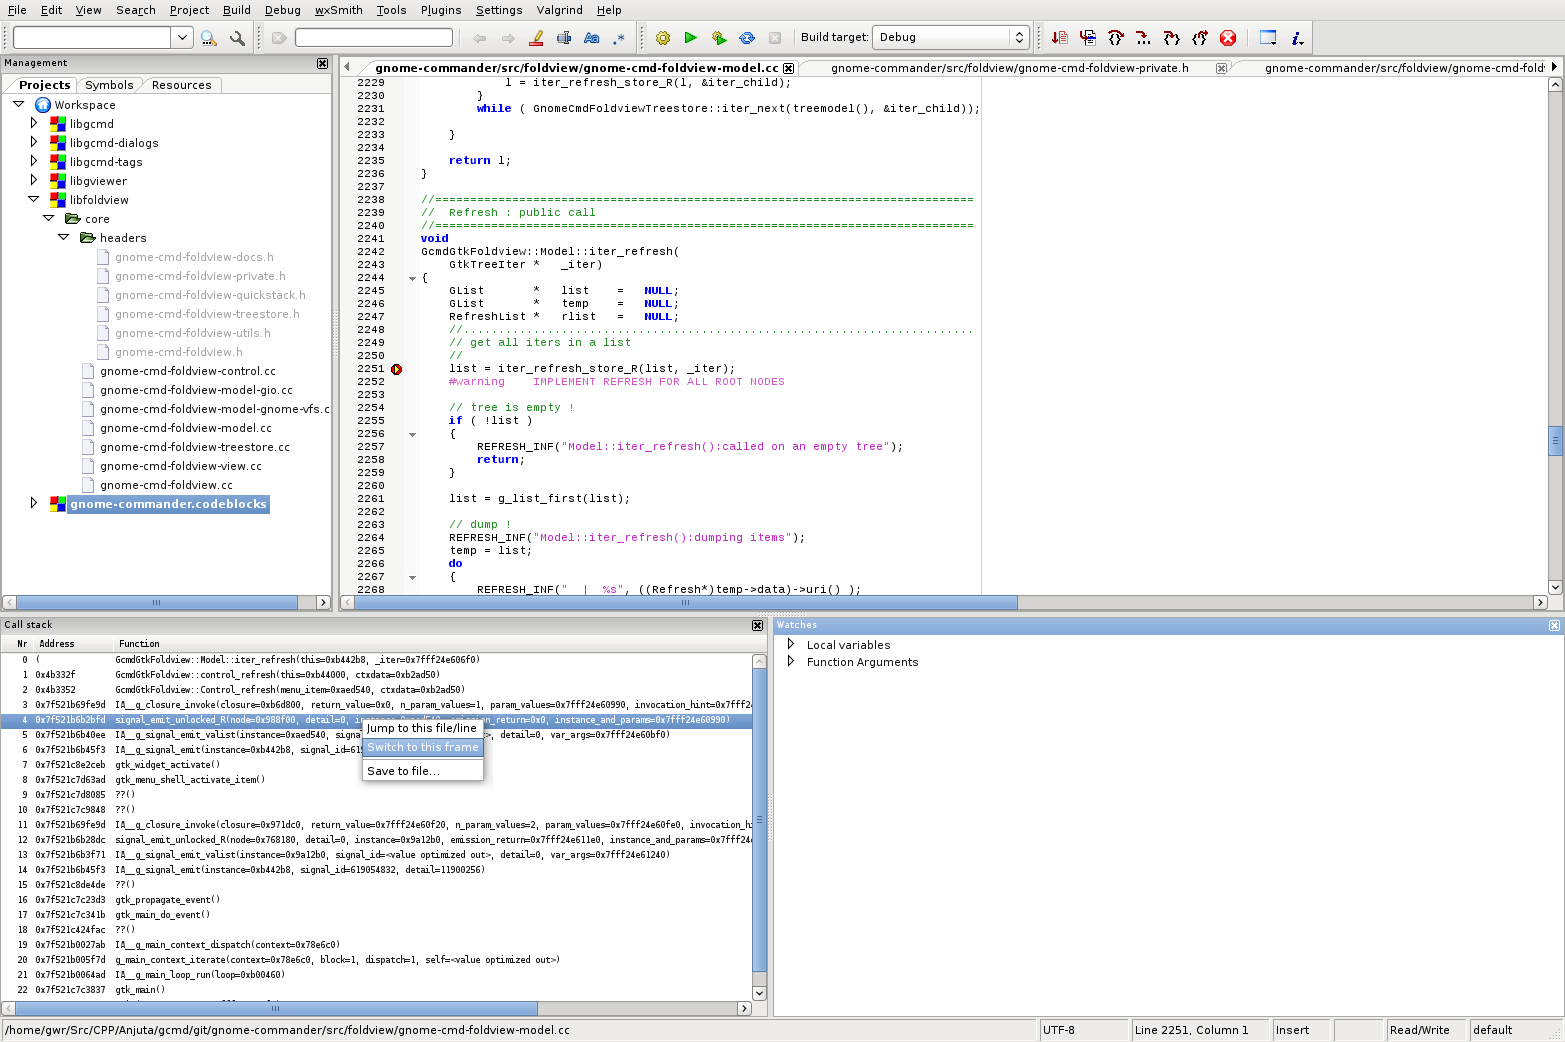Screen dimensions: 1565x1042
Task: Open the Plugins menu
Action: (441, 10)
